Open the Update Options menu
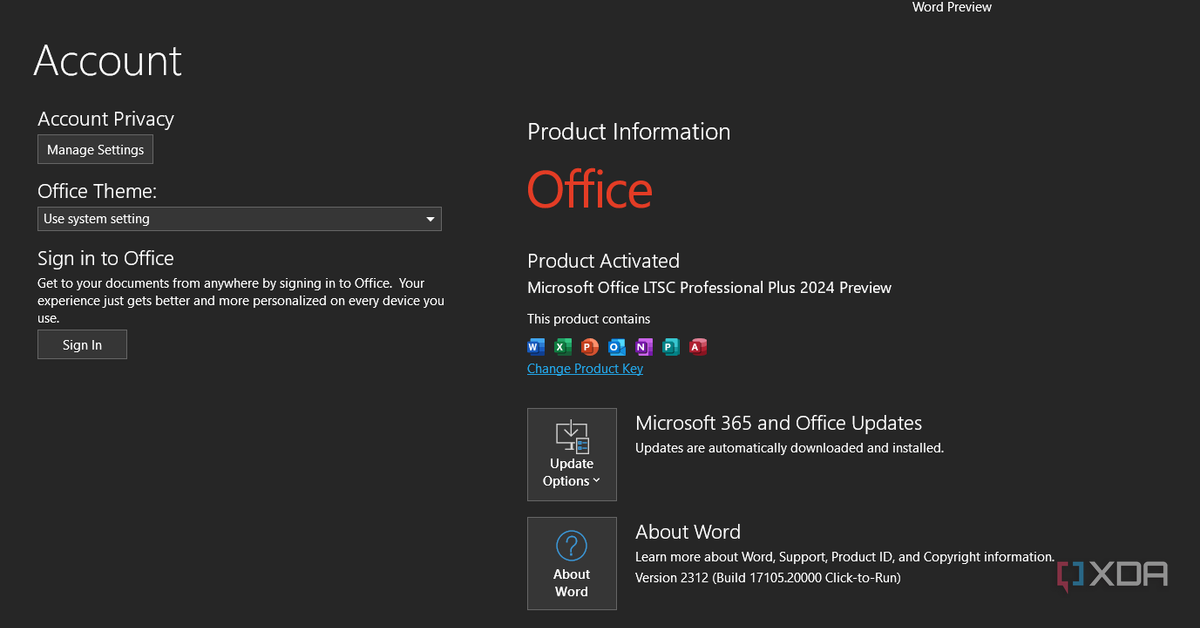Screen dimensions: 1200x628 (x=572, y=454)
